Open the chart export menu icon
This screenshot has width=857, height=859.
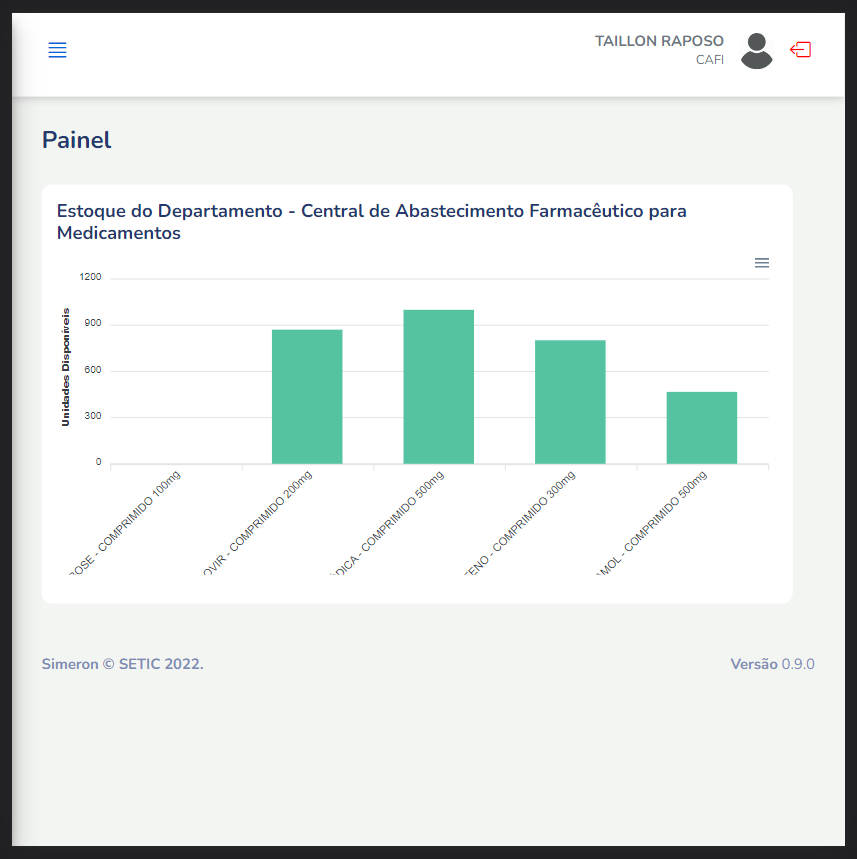[762, 263]
